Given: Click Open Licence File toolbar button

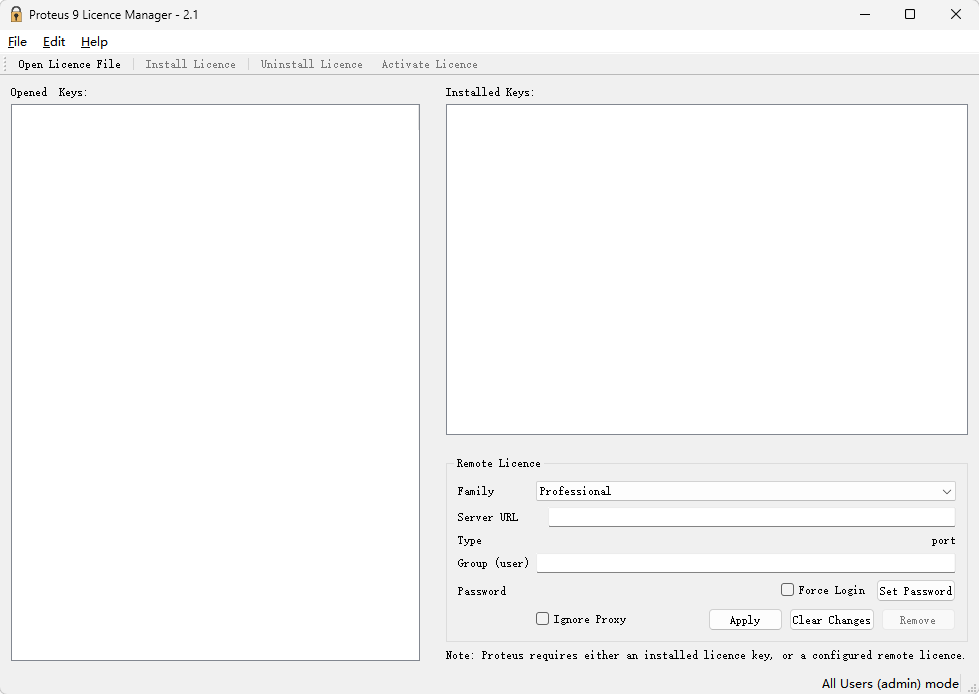Looking at the screenshot, I should [69, 64].
